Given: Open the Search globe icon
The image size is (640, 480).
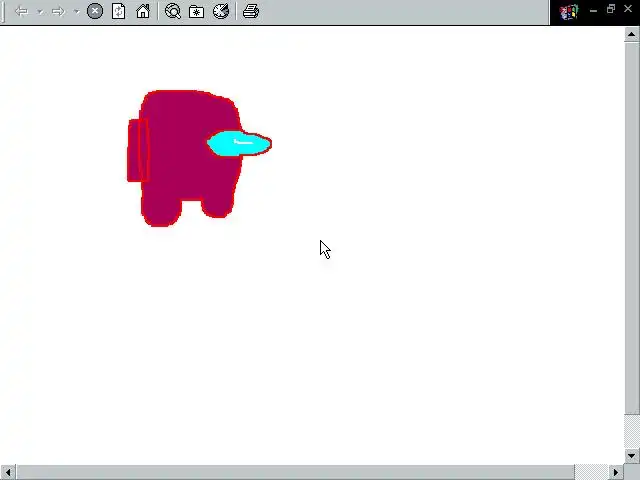Looking at the screenshot, I should coord(173,11).
